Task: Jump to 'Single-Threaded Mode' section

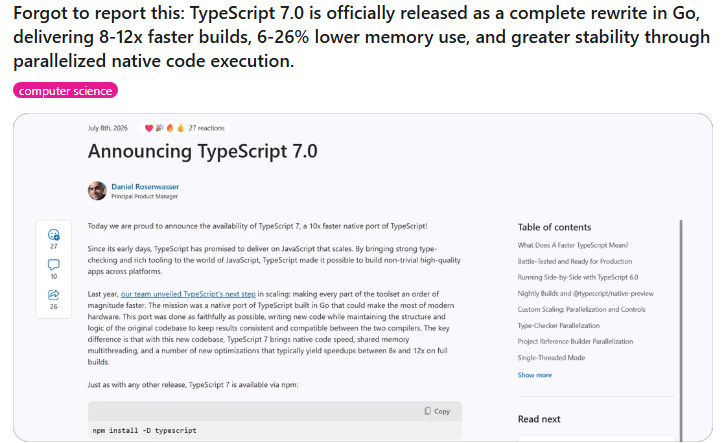Action: pyautogui.click(x=551, y=357)
